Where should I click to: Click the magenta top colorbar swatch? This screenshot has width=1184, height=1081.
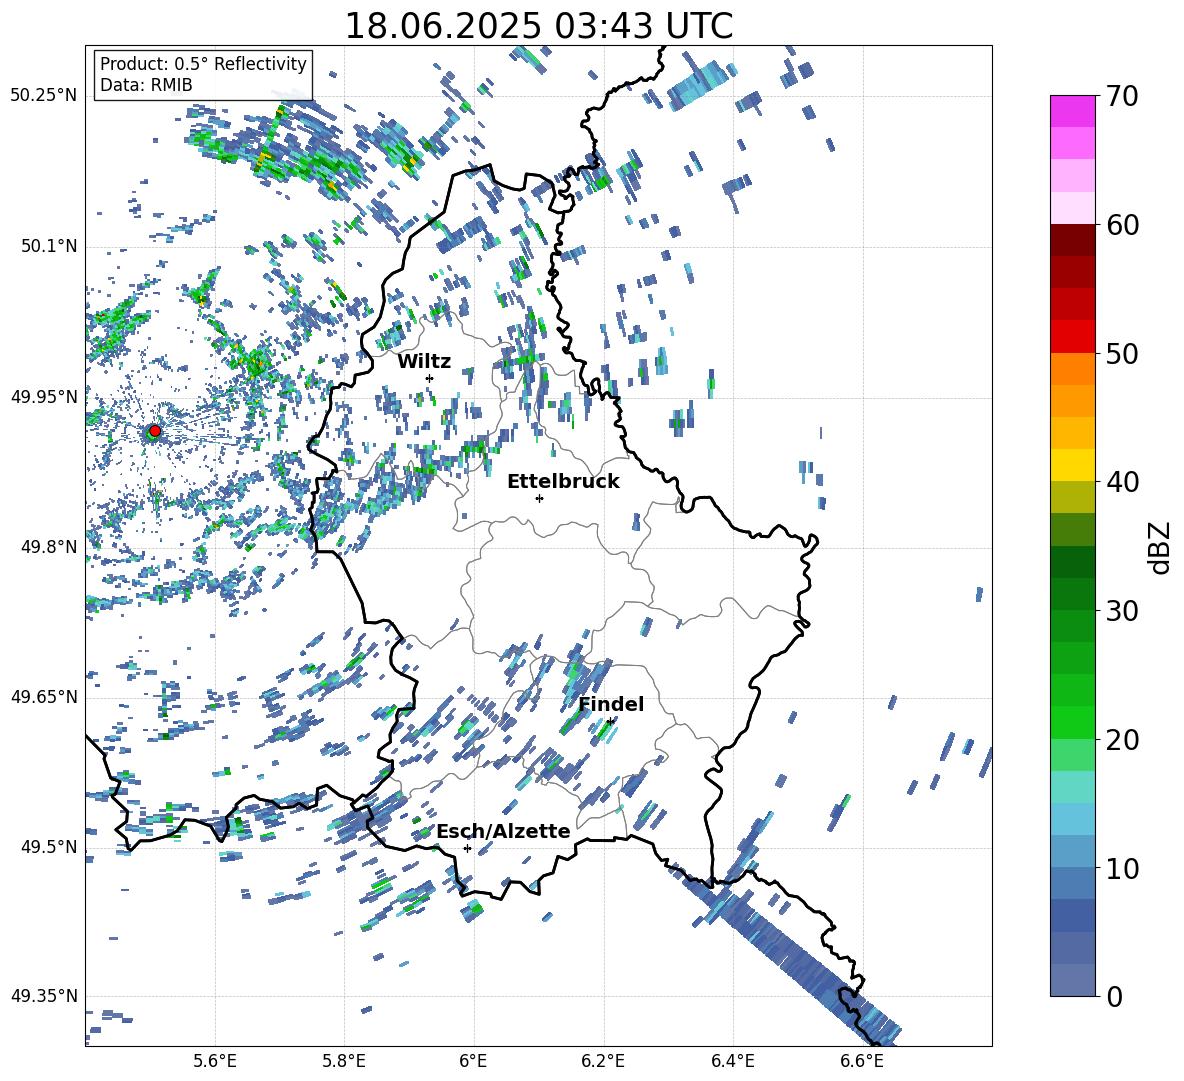click(x=1072, y=111)
